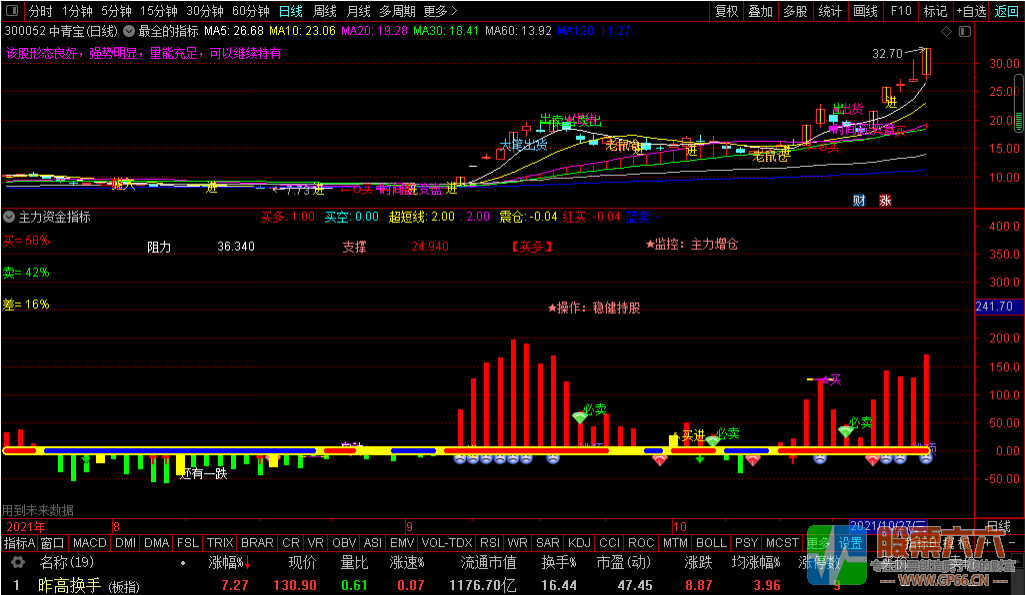1025x595 pixels.
Task: Select the DMI indicator
Action: [x=126, y=543]
